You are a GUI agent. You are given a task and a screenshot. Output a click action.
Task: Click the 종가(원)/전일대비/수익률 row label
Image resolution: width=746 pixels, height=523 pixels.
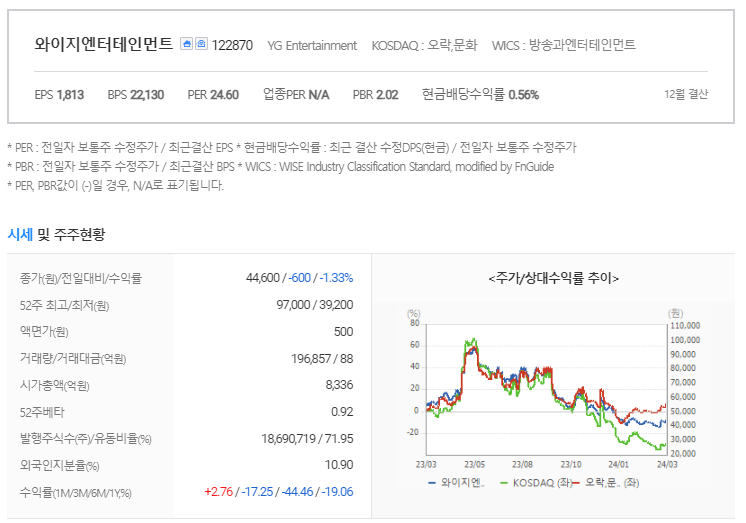point(80,278)
